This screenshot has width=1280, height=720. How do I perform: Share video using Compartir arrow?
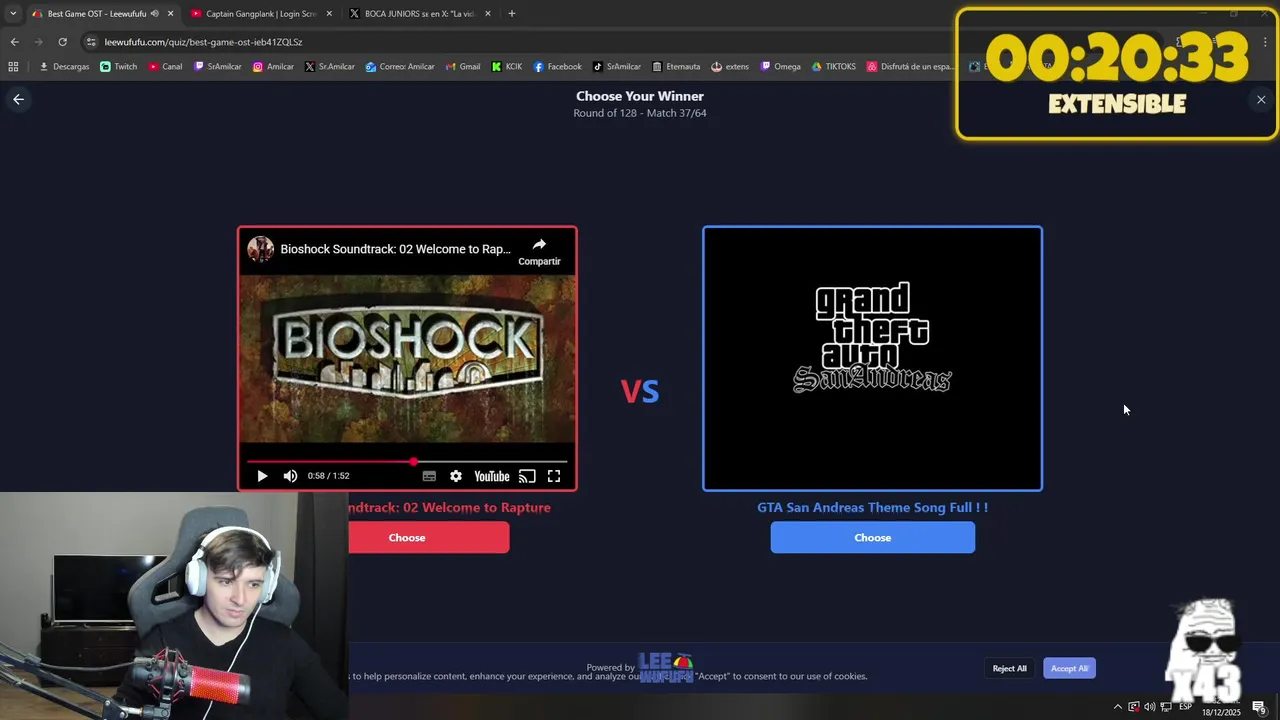point(539,251)
